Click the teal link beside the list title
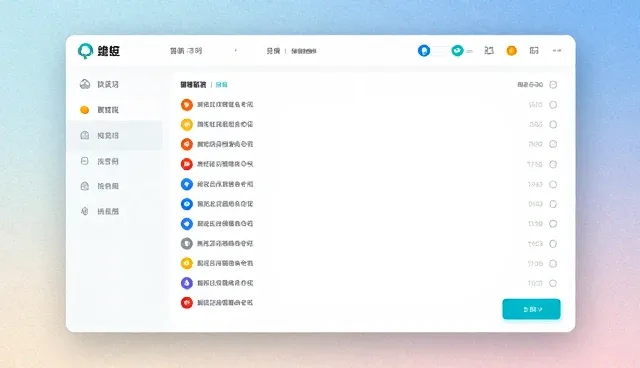640x368 pixels. coord(221,85)
